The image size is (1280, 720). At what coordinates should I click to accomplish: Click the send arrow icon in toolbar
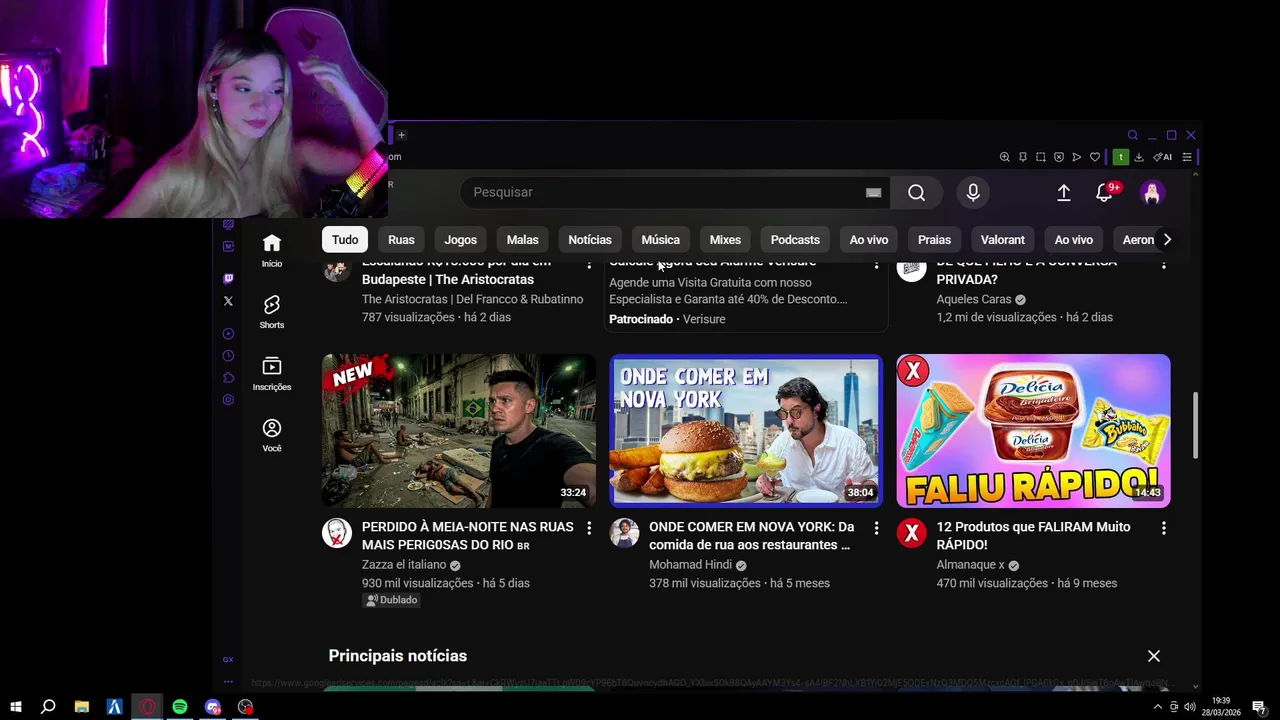1077,157
